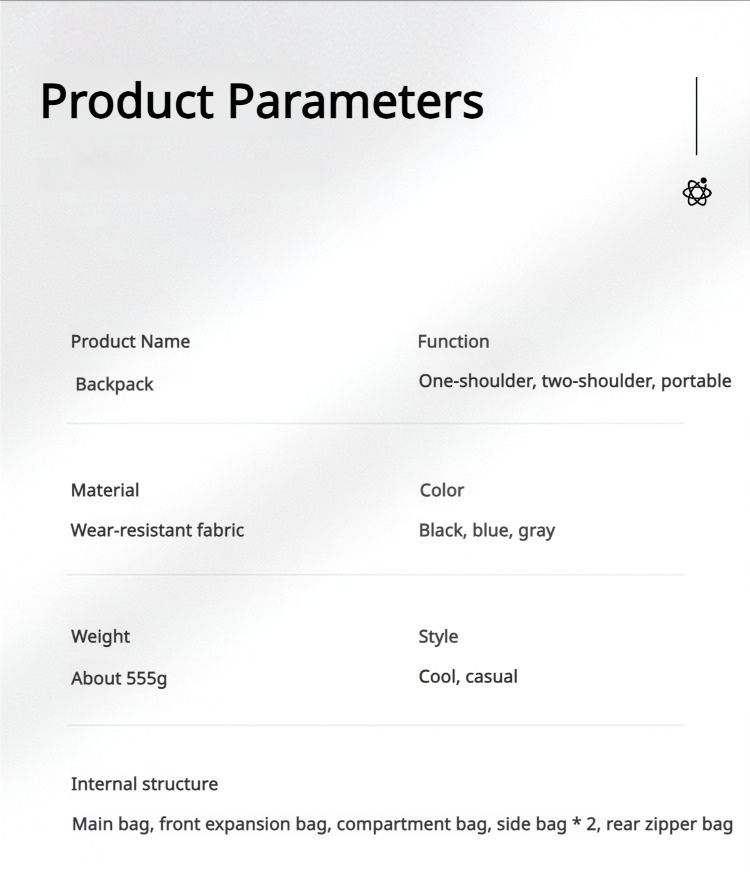Click the One-shoulder, two-shoulder, portable text
Image resolution: width=750 pixels, height=875 pixels.
[x=575, y=381]
